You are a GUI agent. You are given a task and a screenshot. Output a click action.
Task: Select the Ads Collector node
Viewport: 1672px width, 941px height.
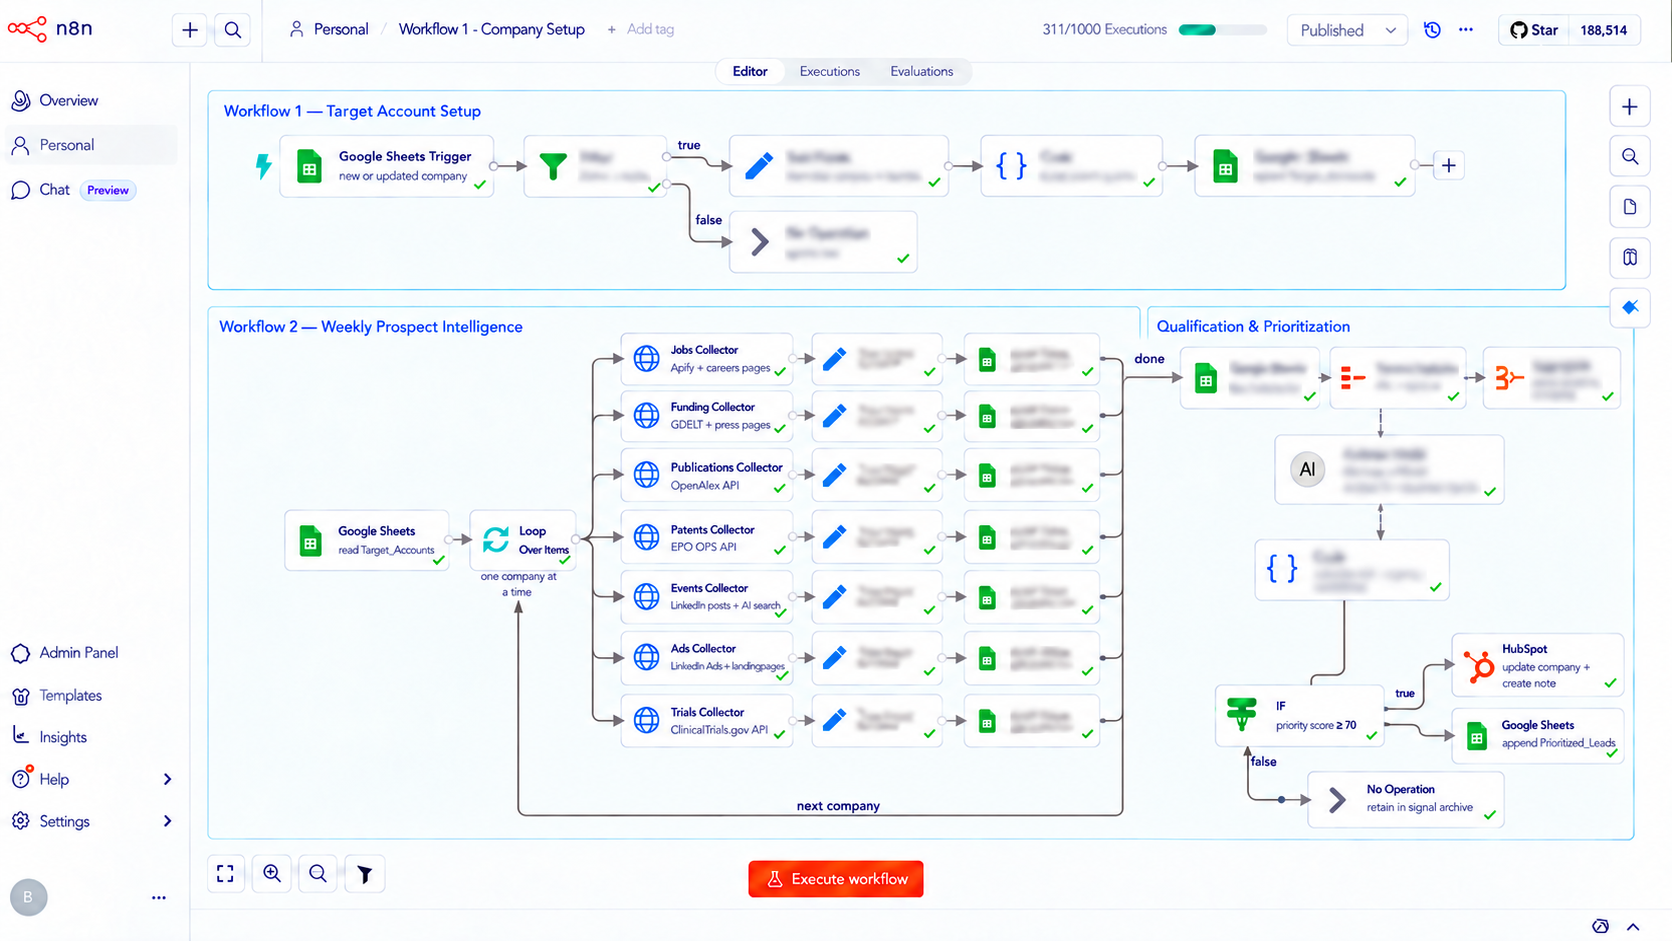707,657
